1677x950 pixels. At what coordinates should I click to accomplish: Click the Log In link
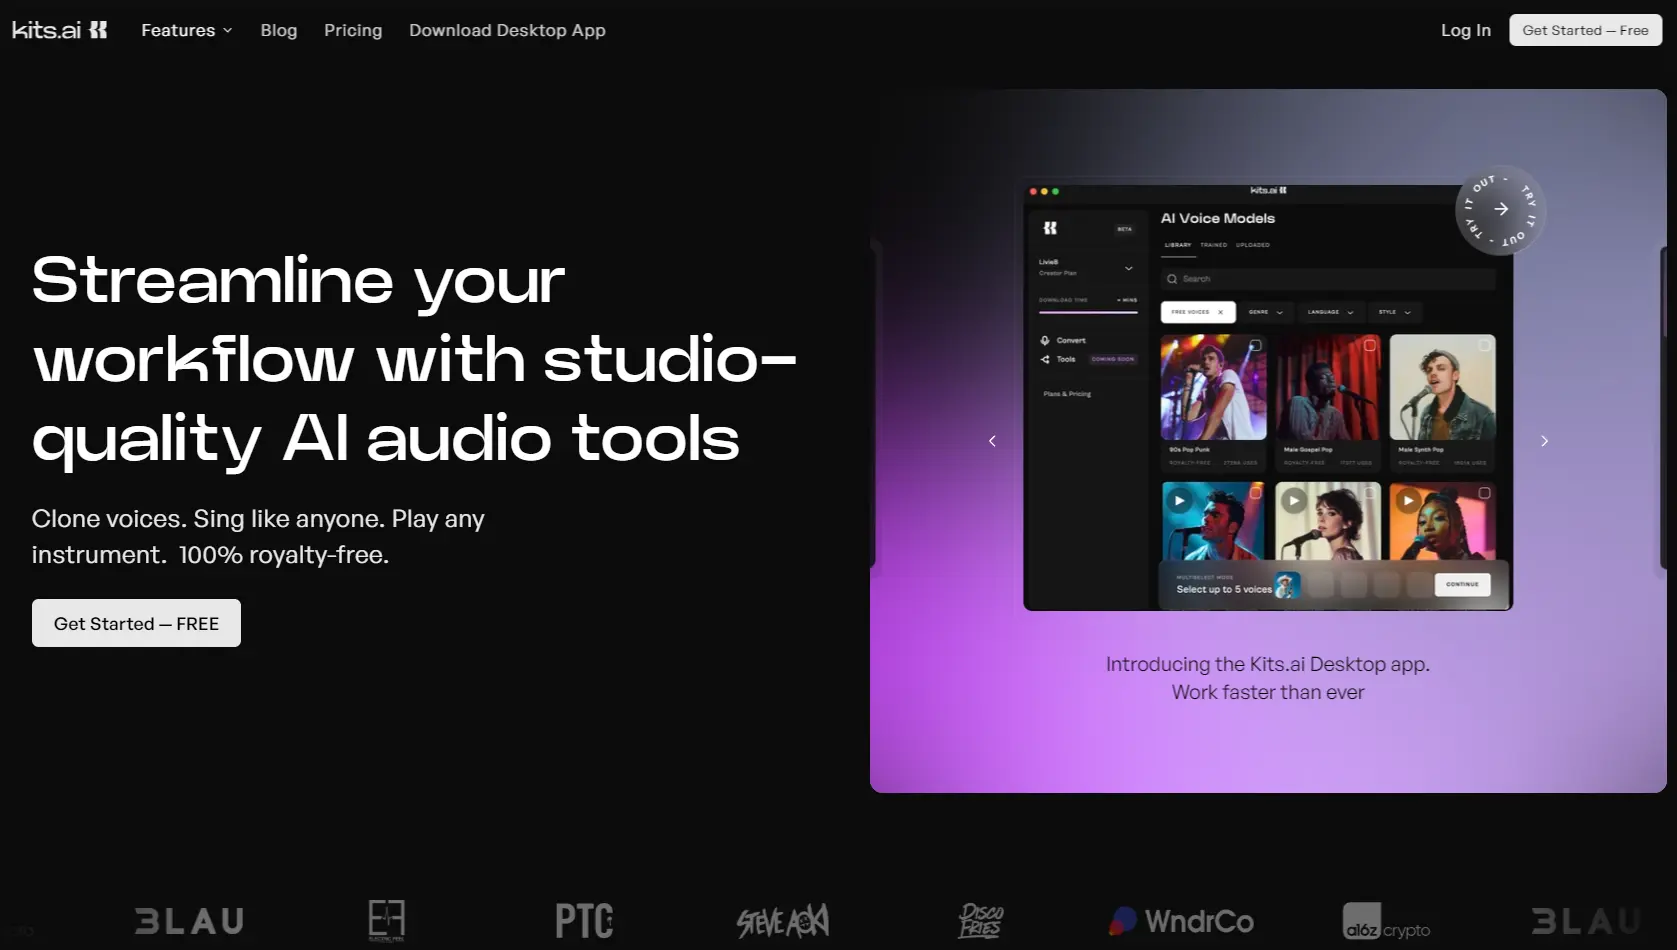click(1465, 30)
